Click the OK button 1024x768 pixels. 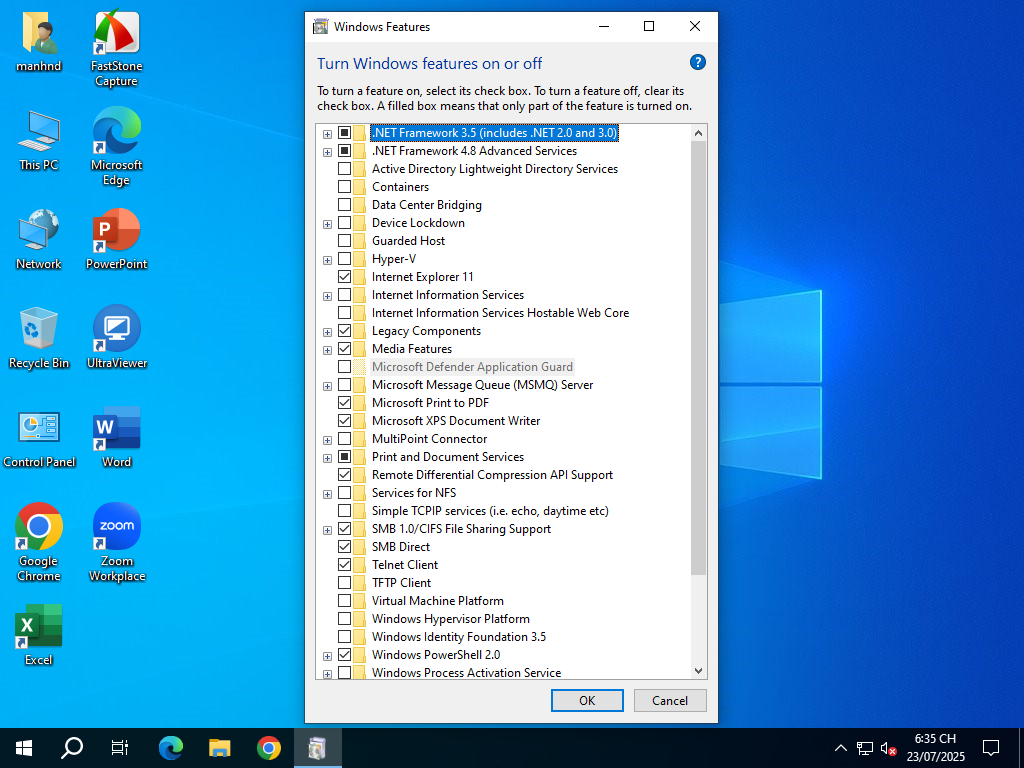587,700
